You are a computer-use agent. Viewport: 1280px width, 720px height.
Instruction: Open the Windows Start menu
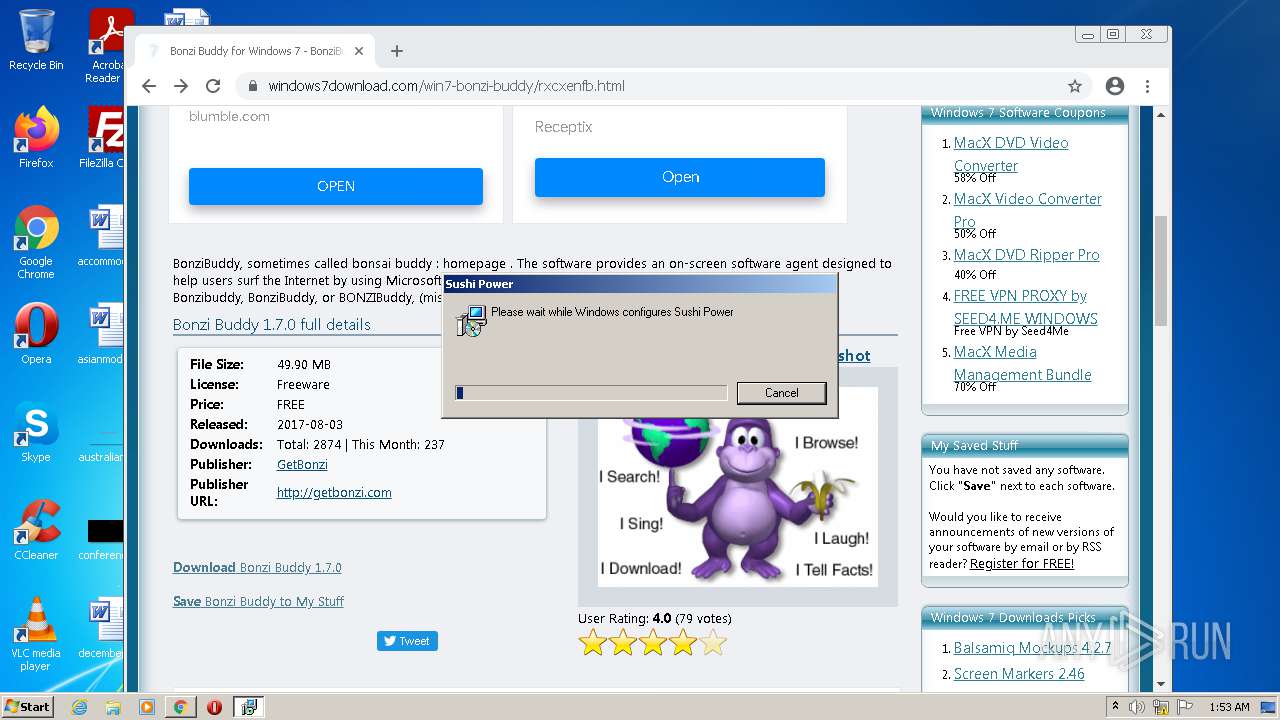[x=28, y=706]
